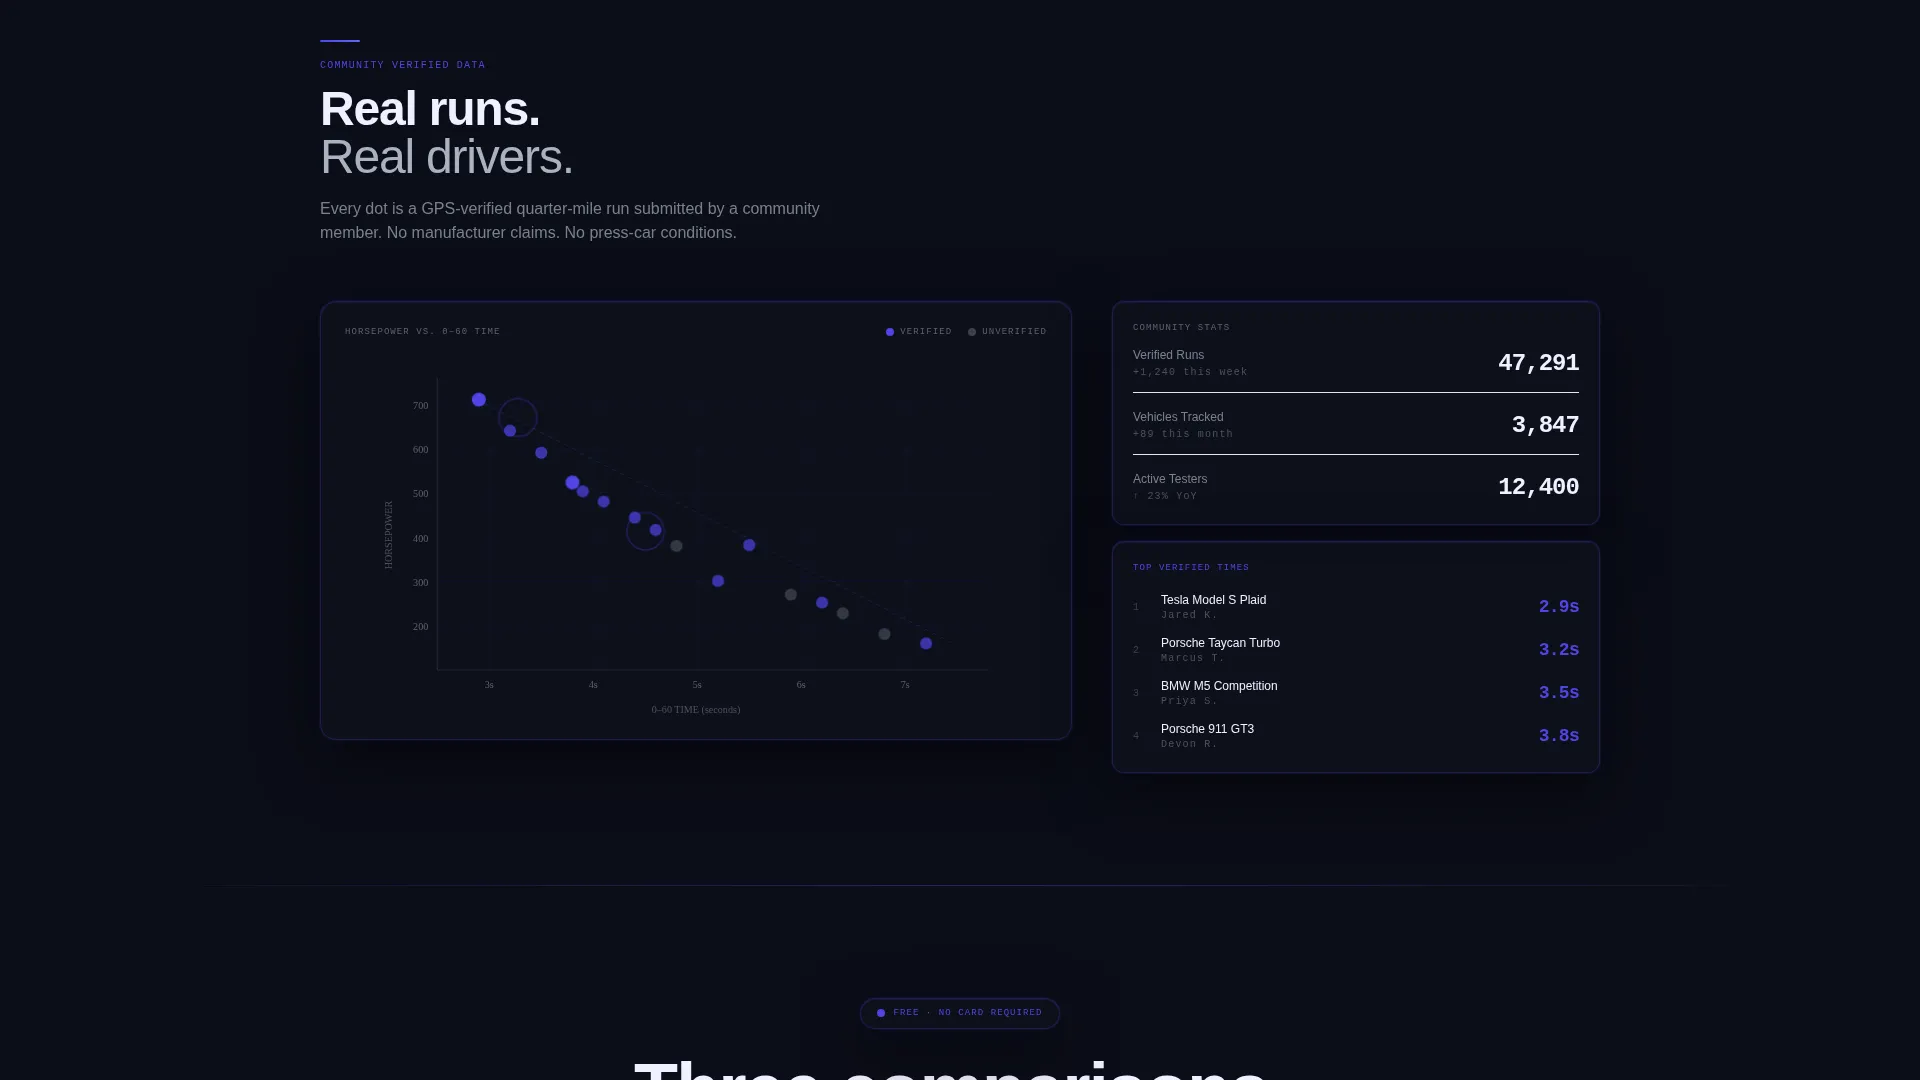The height and width of the screenshot is (1080, 1920).
Task: Click the COMMUNITY STATS heading
Action: click(x=1181, y=328)
